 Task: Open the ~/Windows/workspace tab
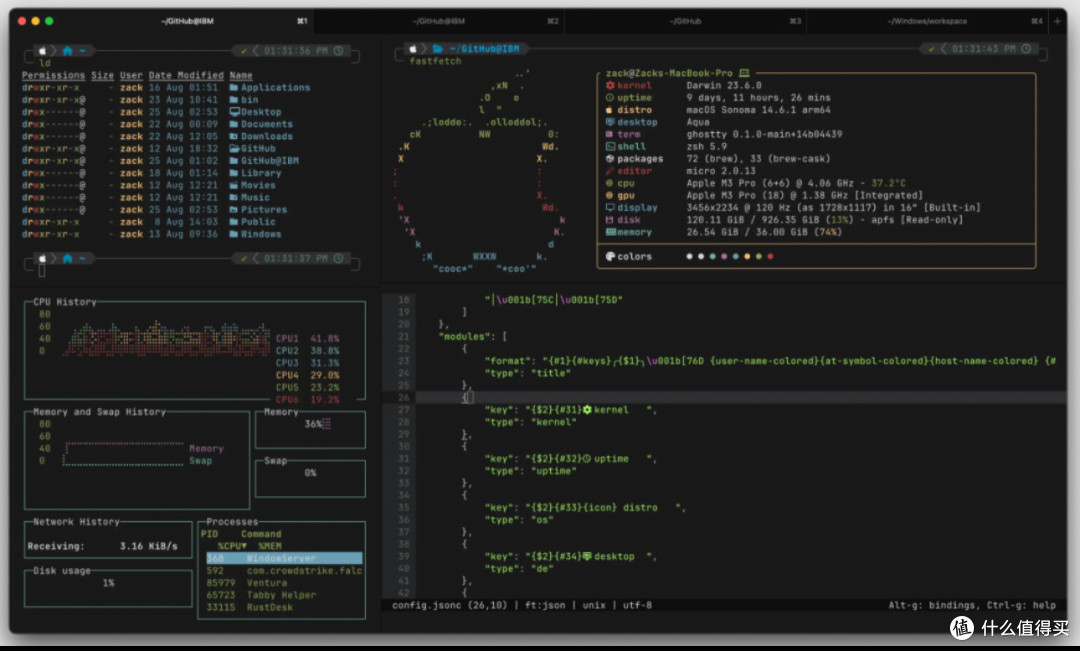click(927, 21)
